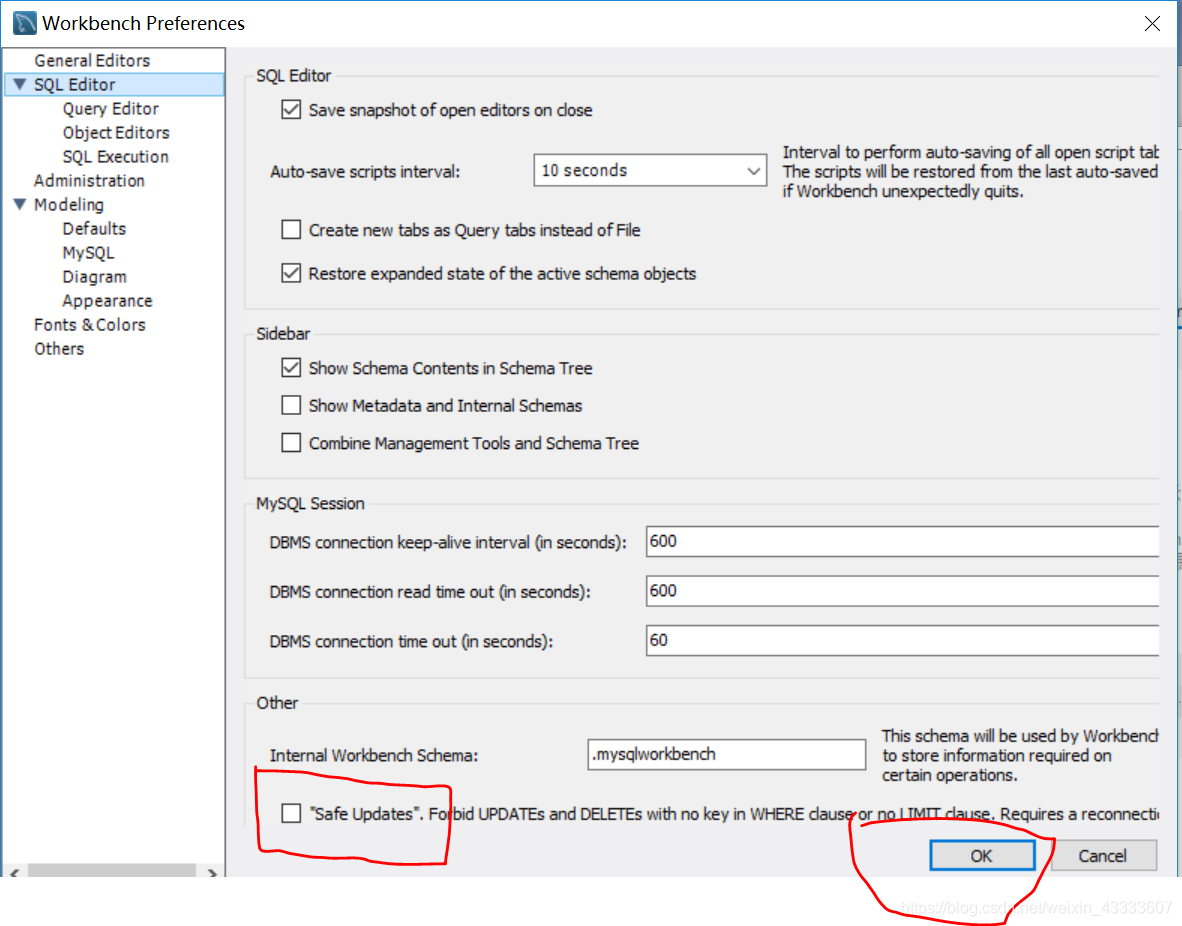Image resolution: width=1182 pixels, height=926 pixels.
Task: Click the Cancel button
Action: pos(1103,856)
